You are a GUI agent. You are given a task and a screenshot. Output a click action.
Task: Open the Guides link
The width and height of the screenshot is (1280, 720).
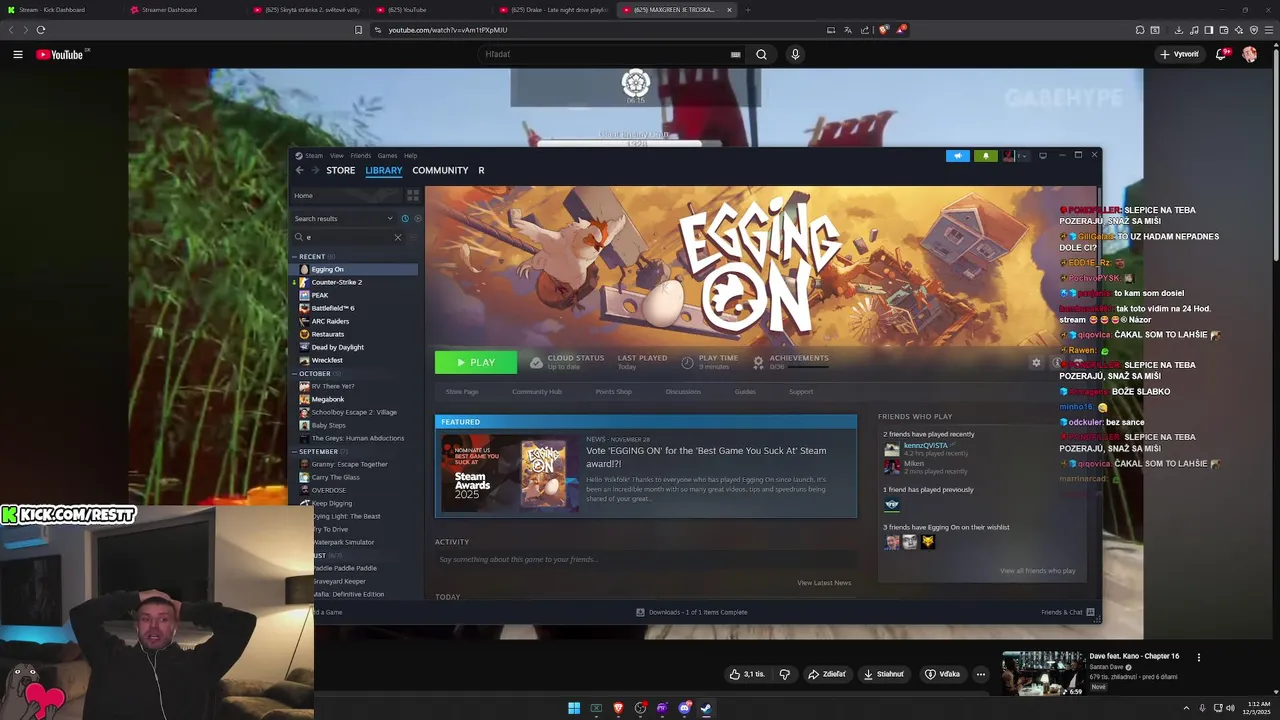click(x=745, y=392)
